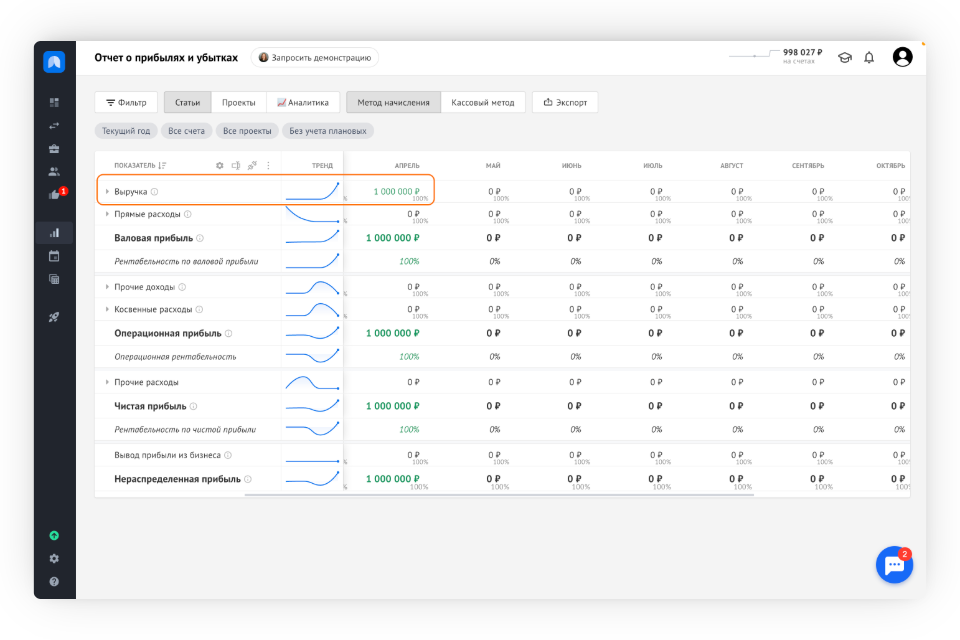Click the link/unlink icon in table header
Image resolution: width=960 pixels, height=640 pixels.
pyautogui.click(x=252, y=165)
